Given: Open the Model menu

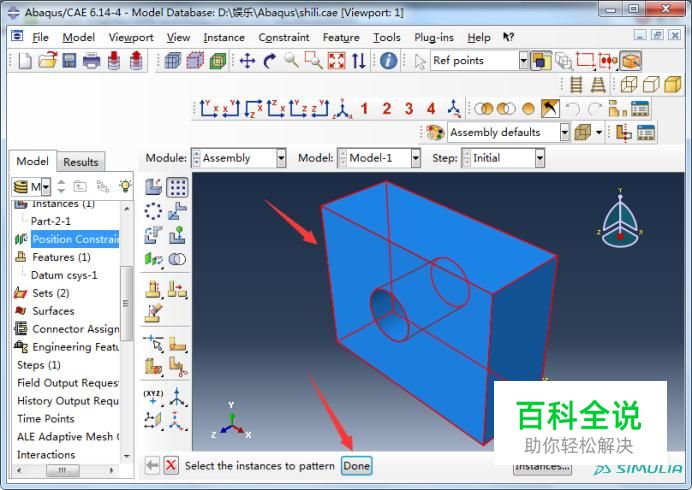Looking at the screenshot, I should point(79,38).
